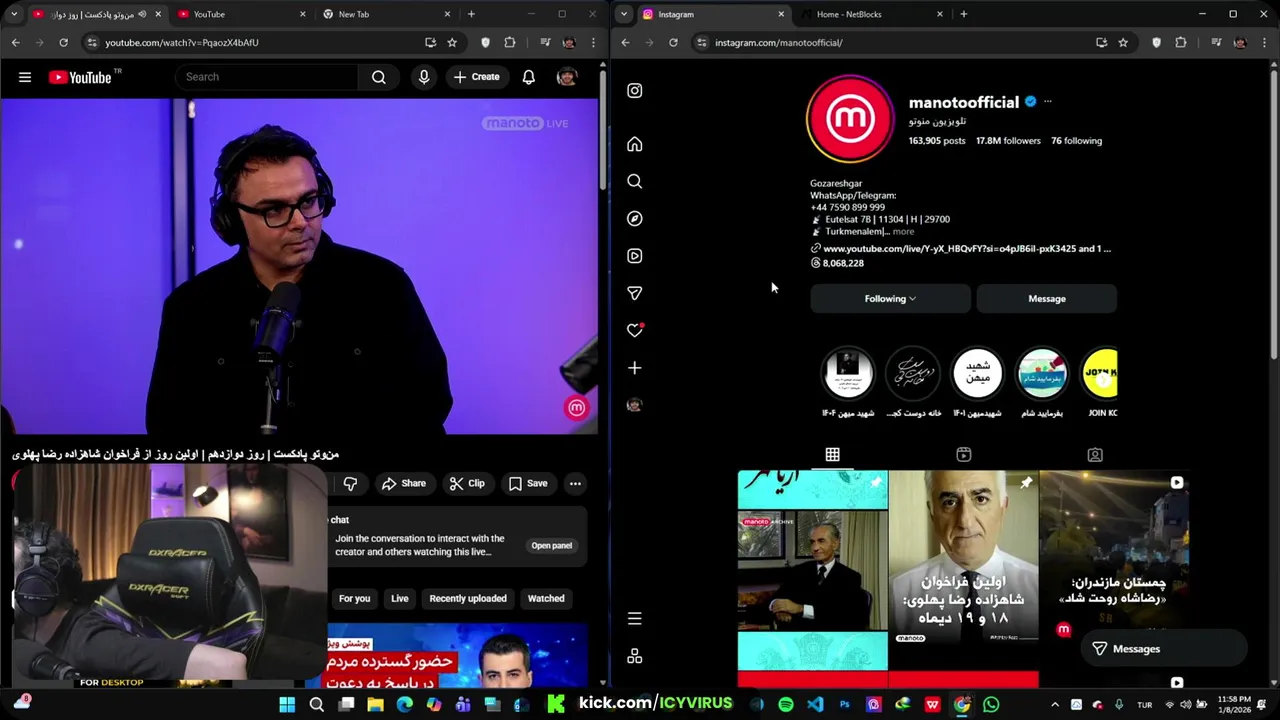View the 76 following list
Viewport: 1280px width, 720px height.
[x=1076, y=141]
